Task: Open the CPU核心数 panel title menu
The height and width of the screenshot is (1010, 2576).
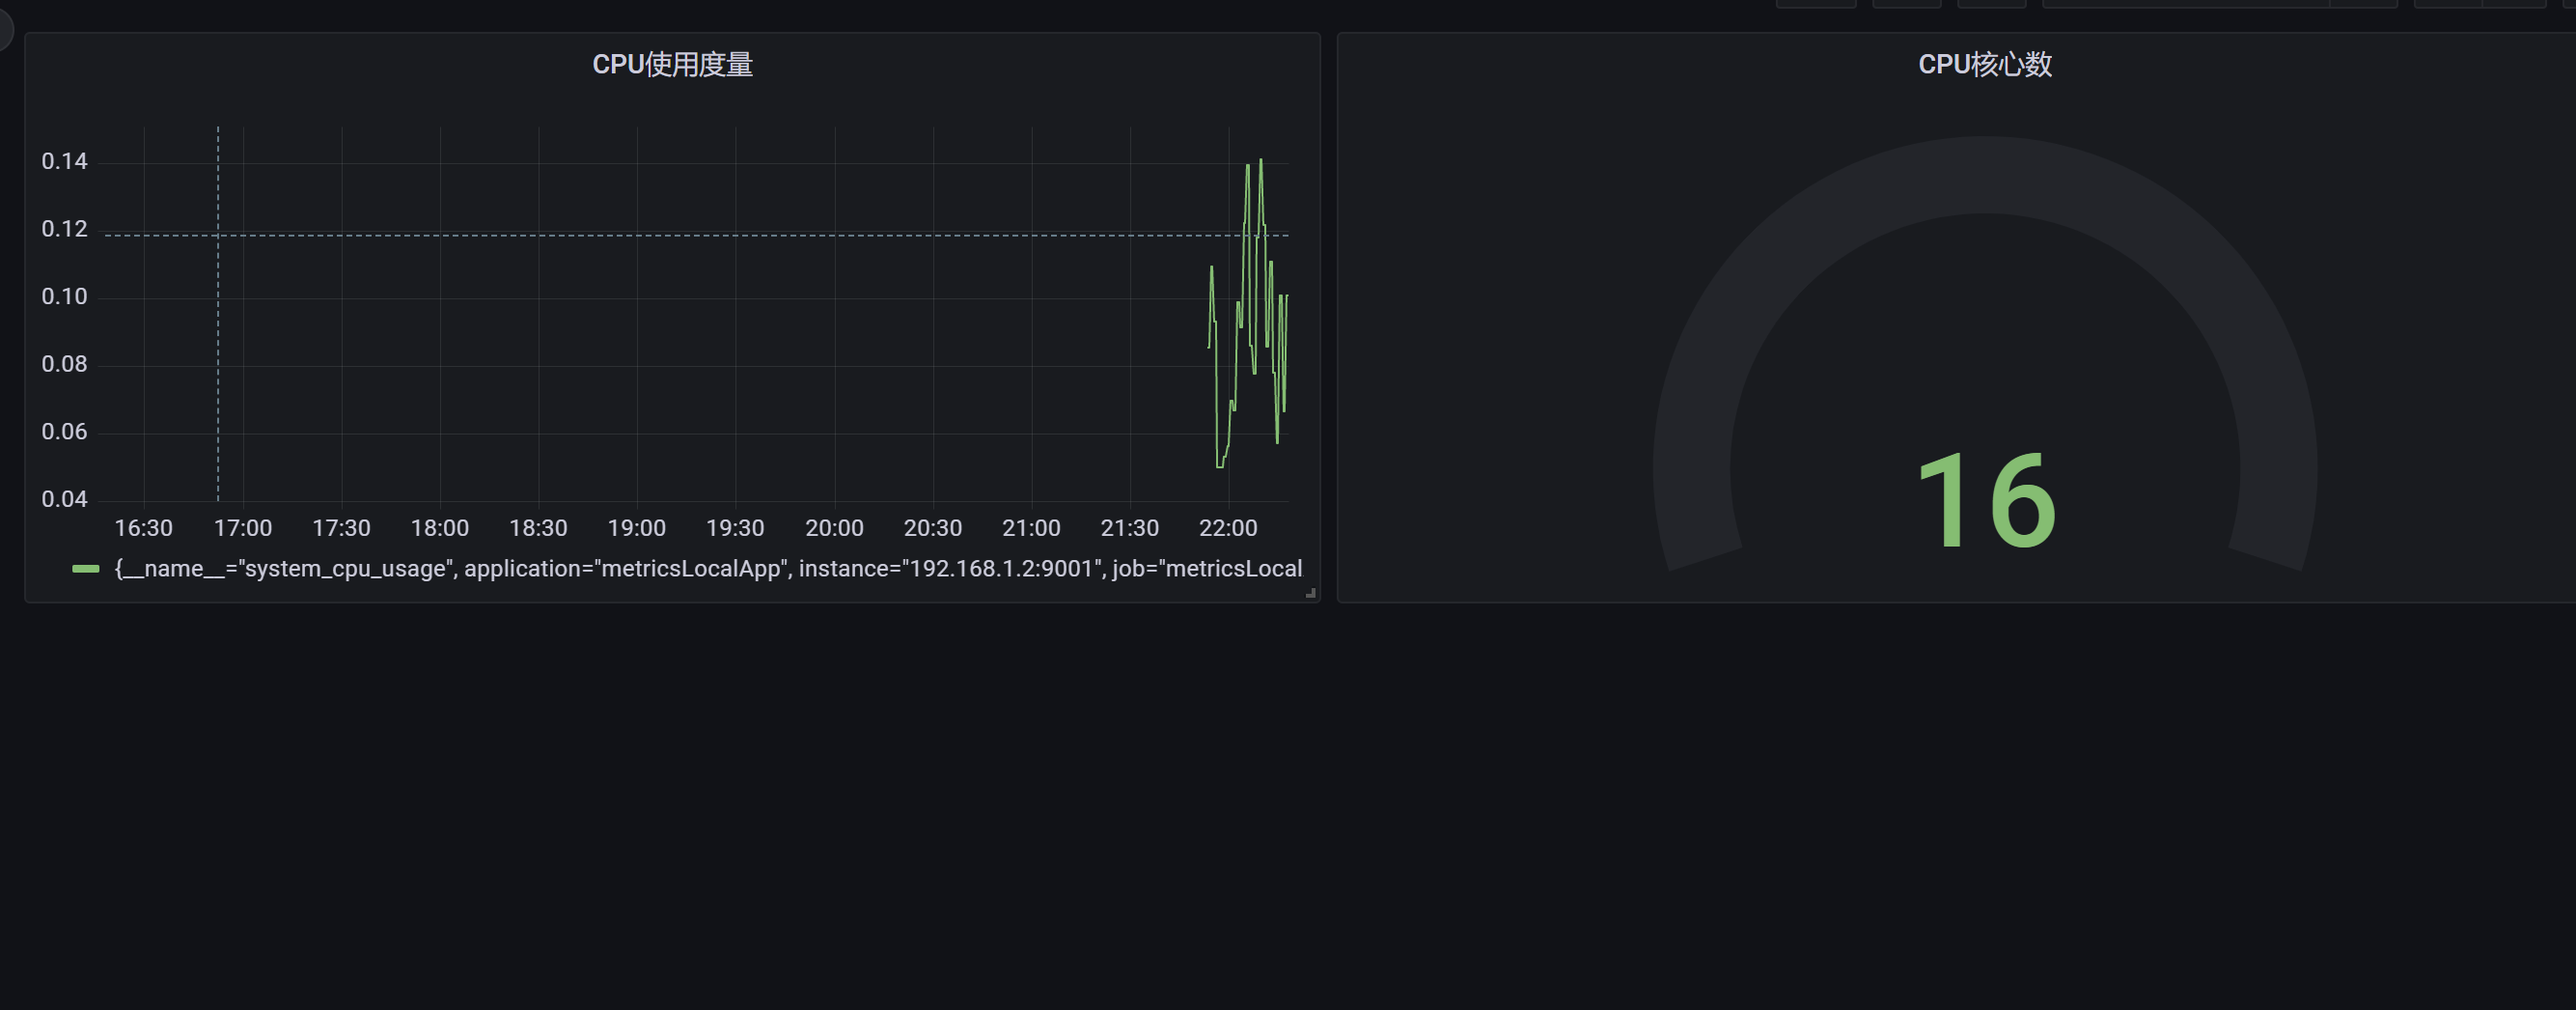Action: pyautogui.click(x=1984, y=65)
